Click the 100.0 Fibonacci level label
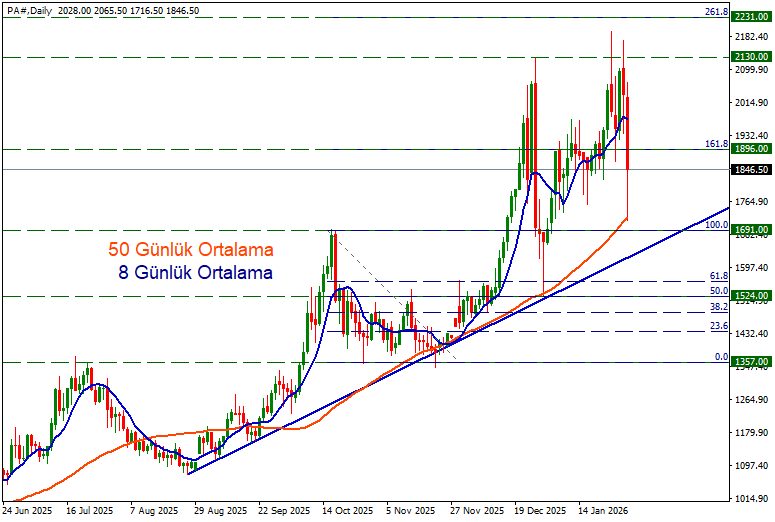 pyautogui.click(x=715, y=225)
